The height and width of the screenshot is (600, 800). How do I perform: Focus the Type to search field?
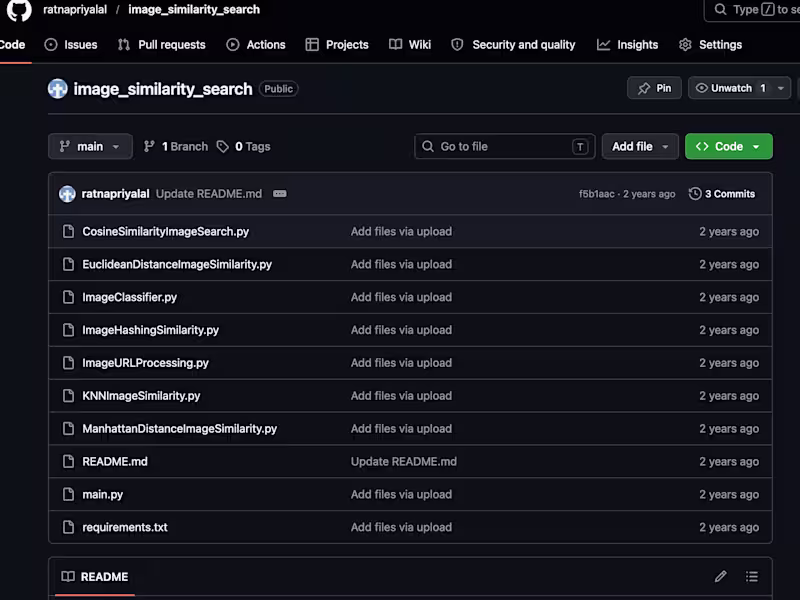point(753,10)
